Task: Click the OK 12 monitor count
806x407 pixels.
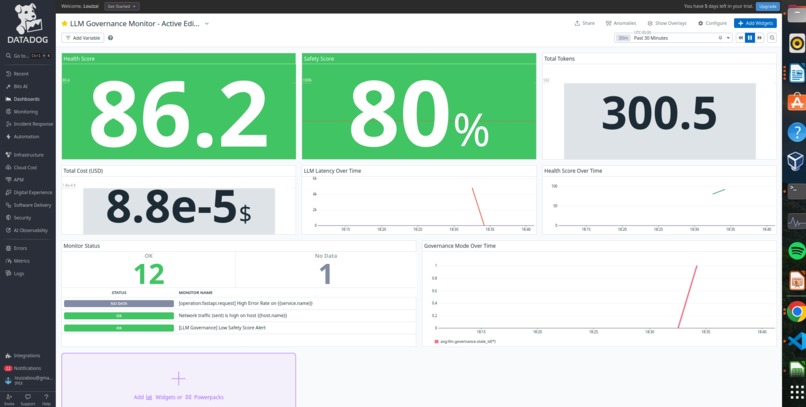Action: [x=149, y=274]
